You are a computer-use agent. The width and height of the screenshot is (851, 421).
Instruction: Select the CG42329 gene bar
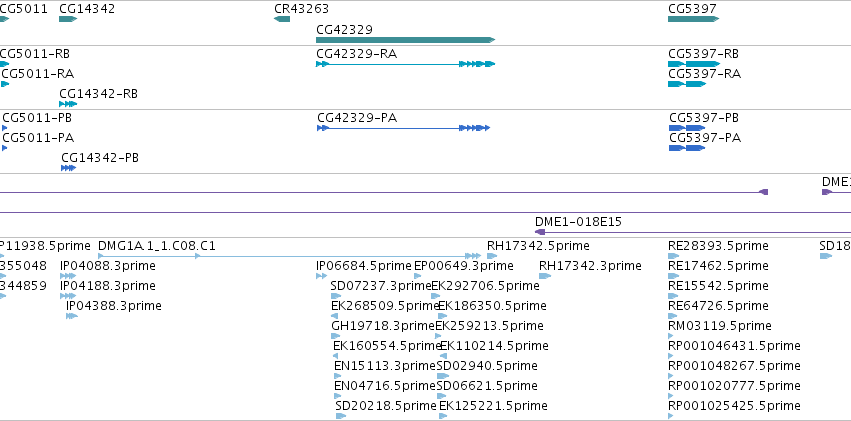405,40
